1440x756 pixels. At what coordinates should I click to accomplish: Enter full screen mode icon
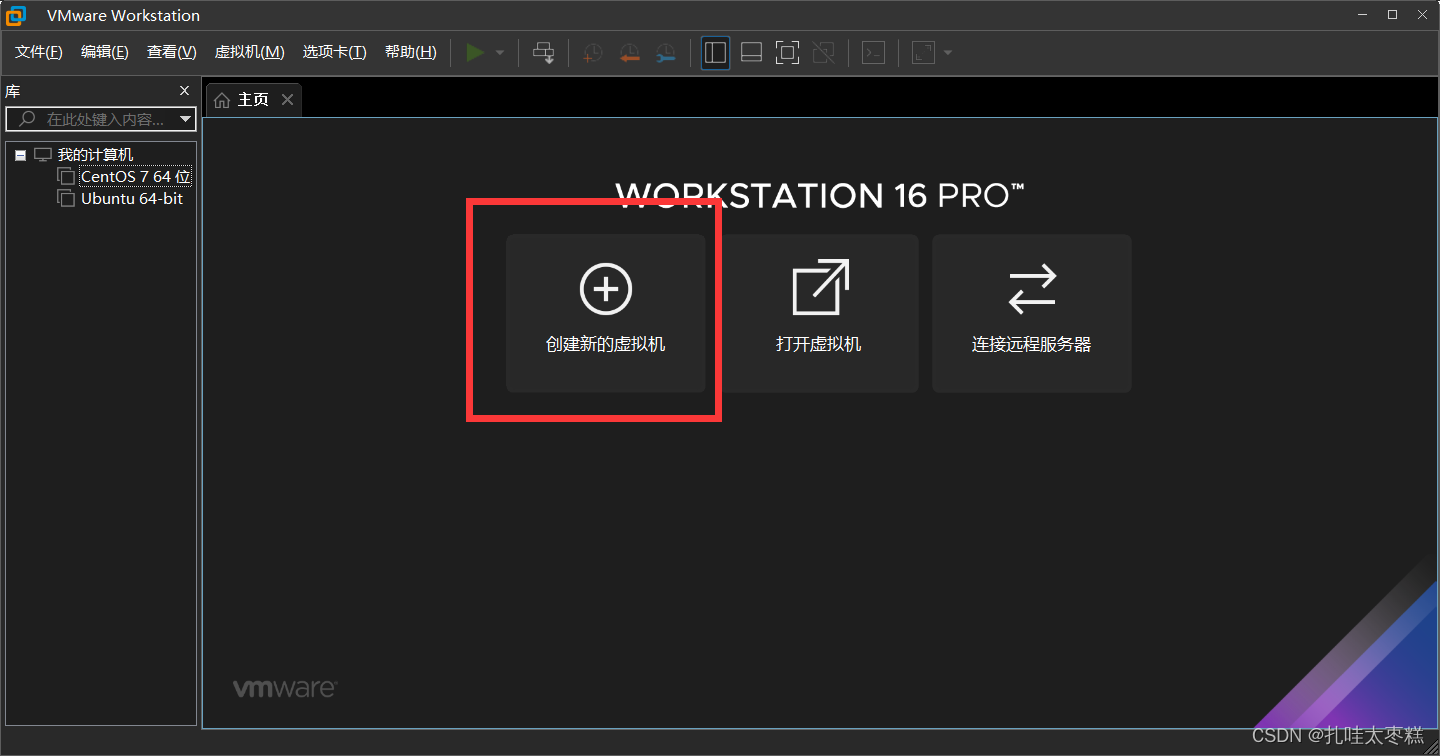click(x=788, y=53)
